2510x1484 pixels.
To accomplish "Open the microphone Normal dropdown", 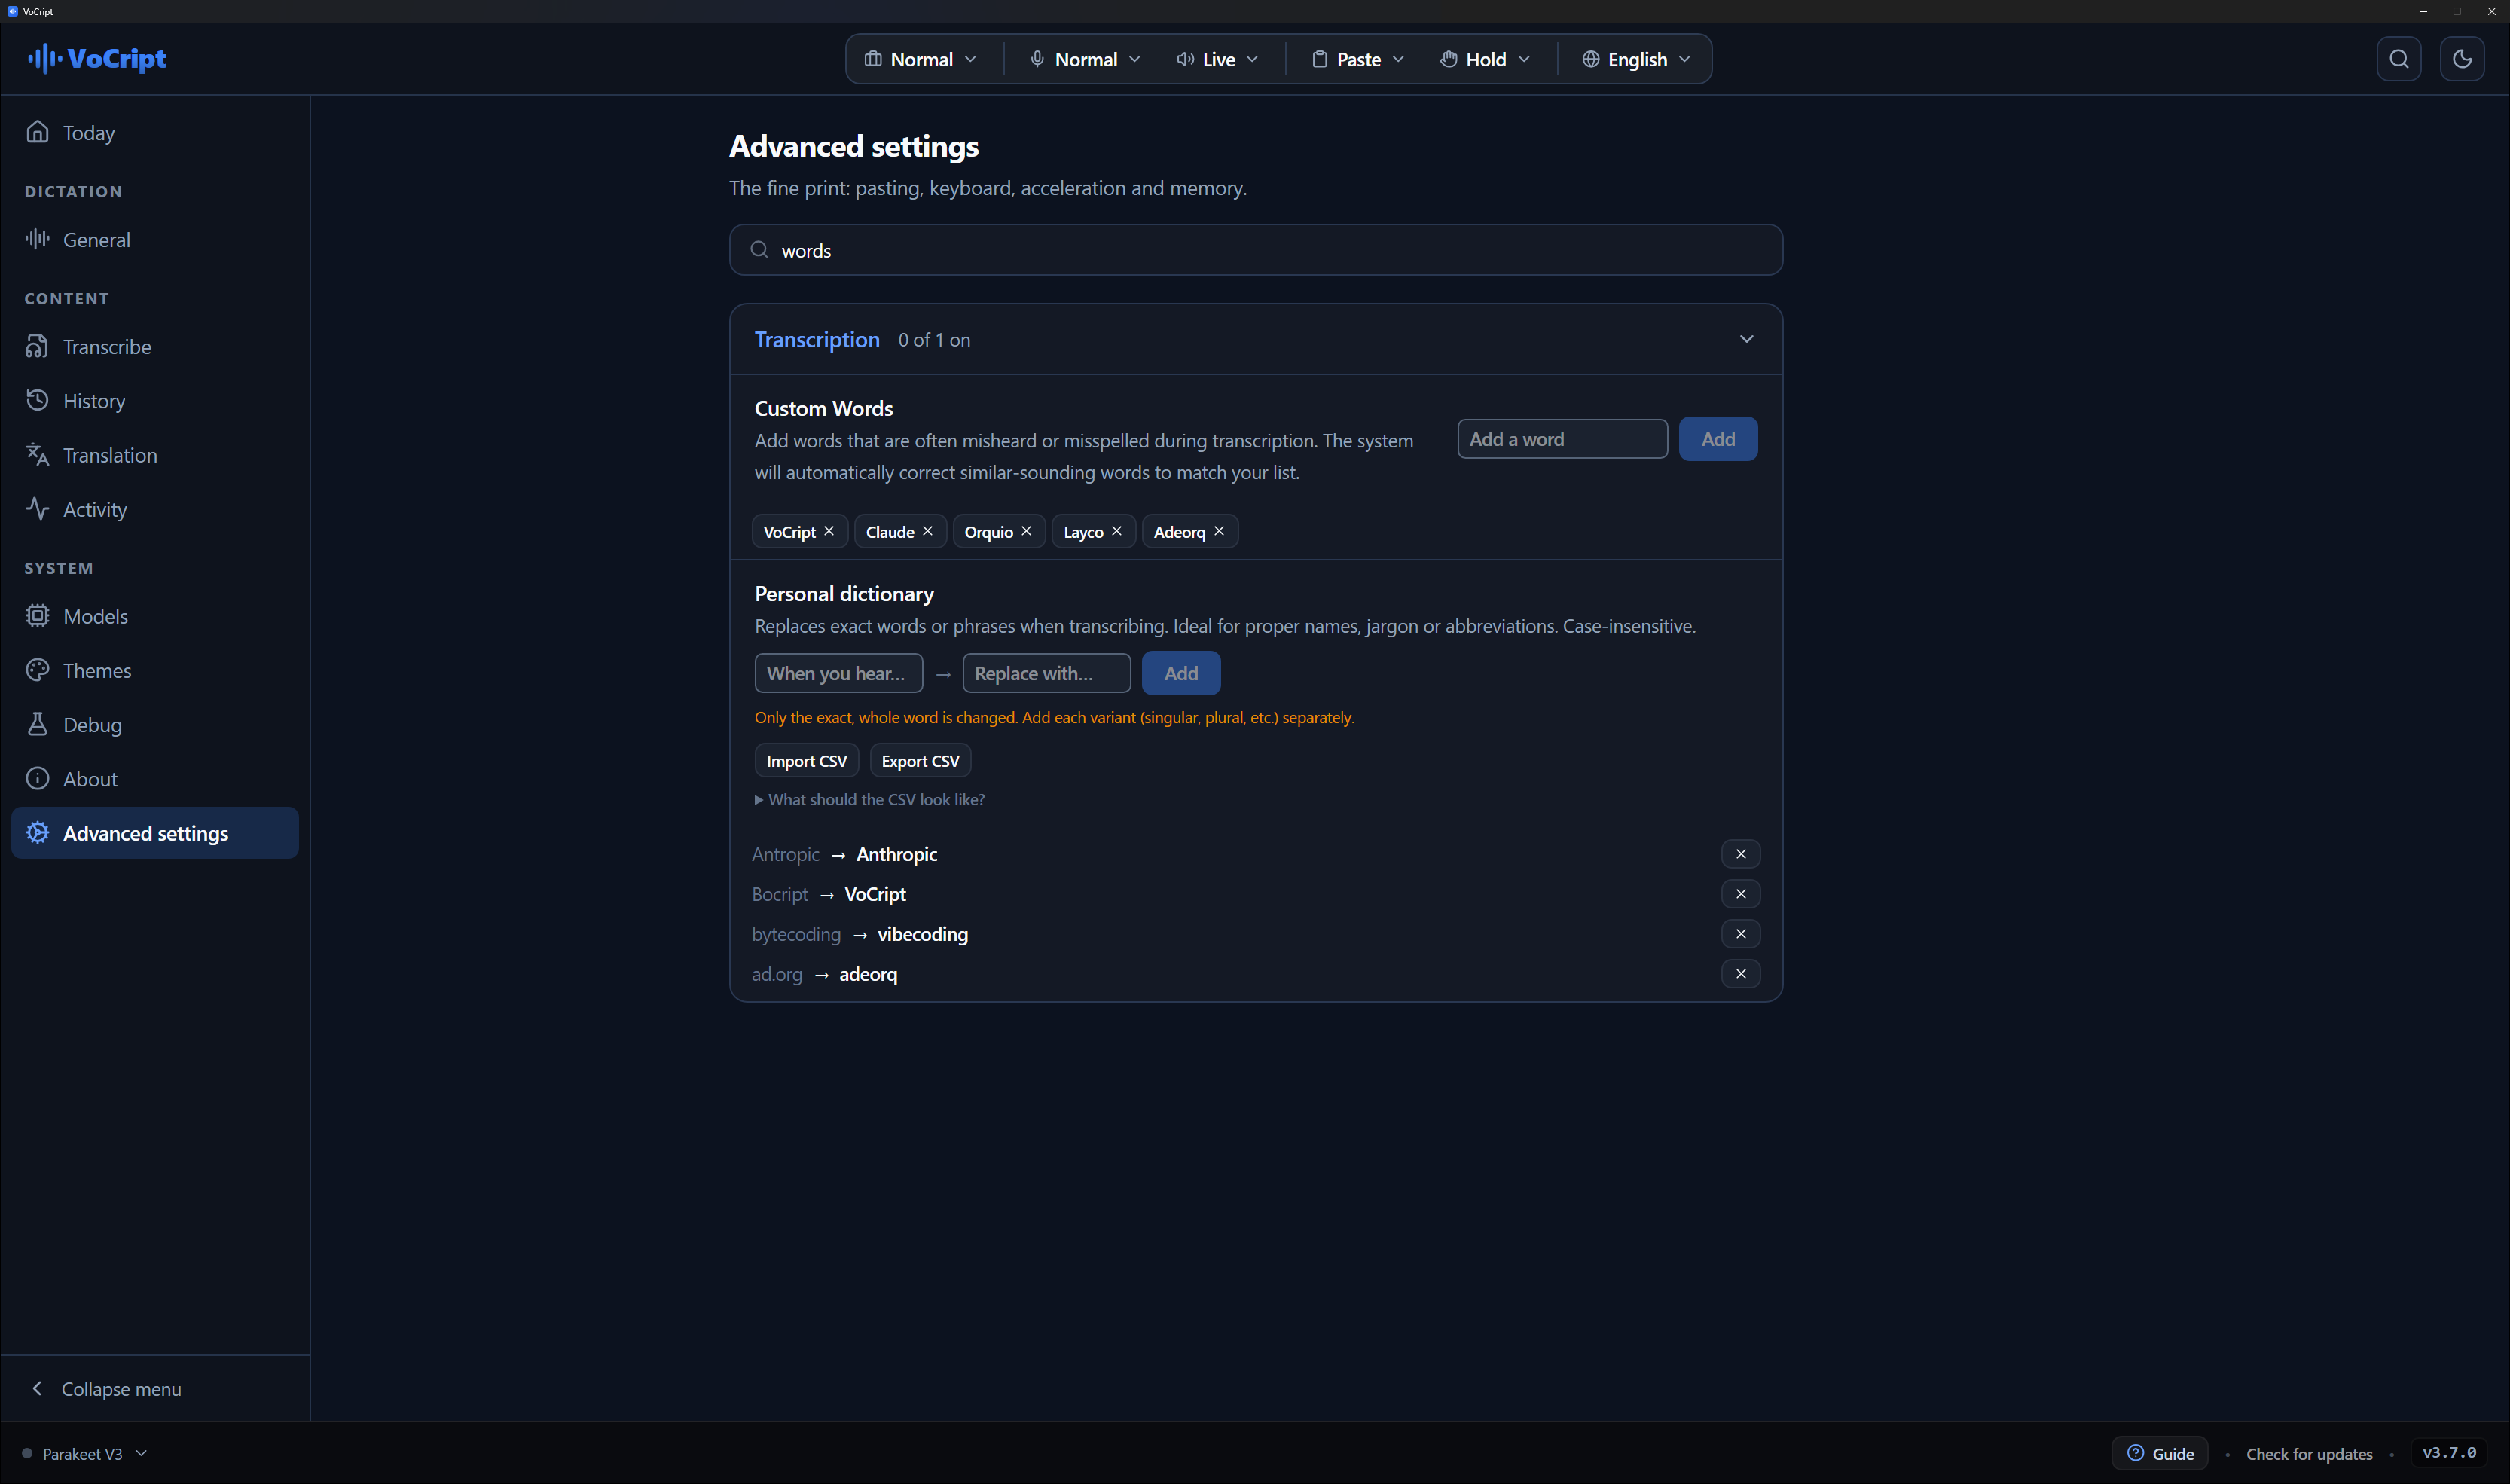I will point(1085,59).
